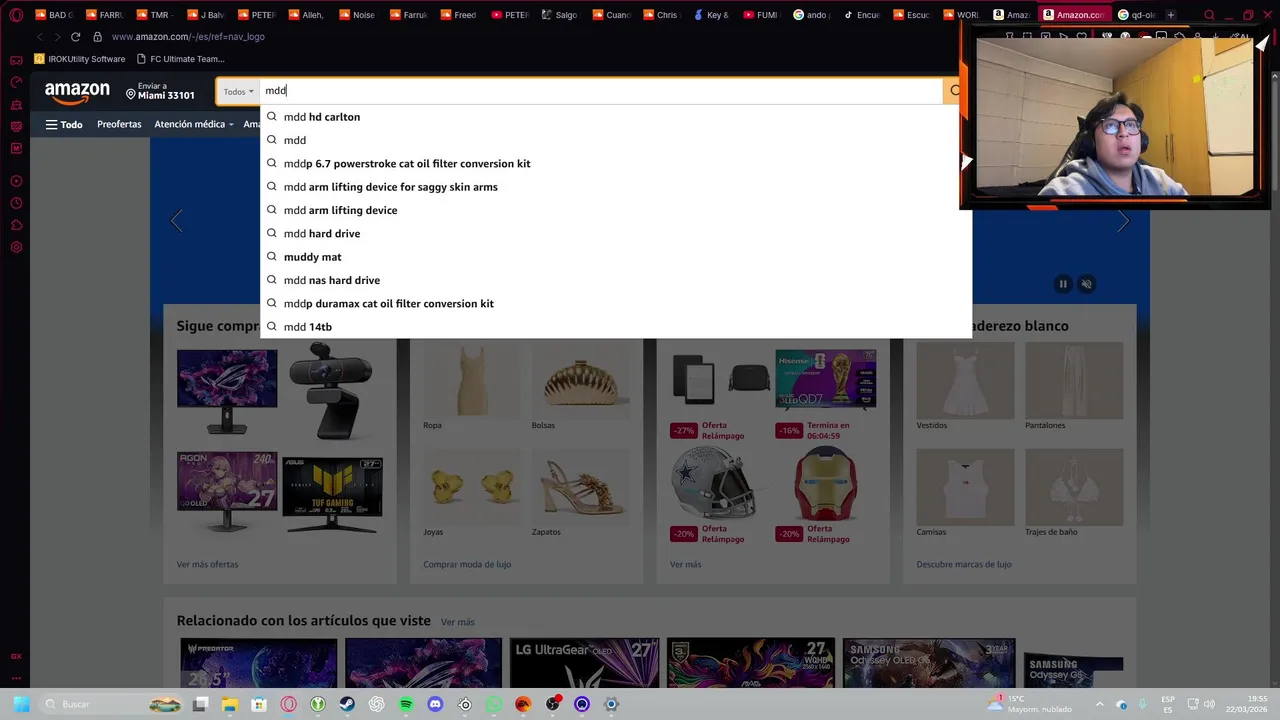1280x720 pixels.
Task: Select 'mdd hard drive' suggestion
Action: [x=615, y=233]
